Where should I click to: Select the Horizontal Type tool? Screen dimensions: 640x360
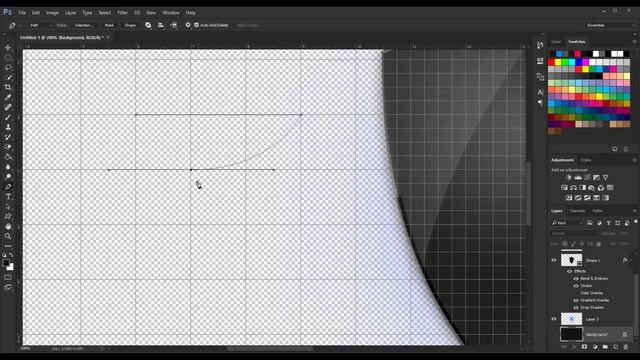(8, 197)
